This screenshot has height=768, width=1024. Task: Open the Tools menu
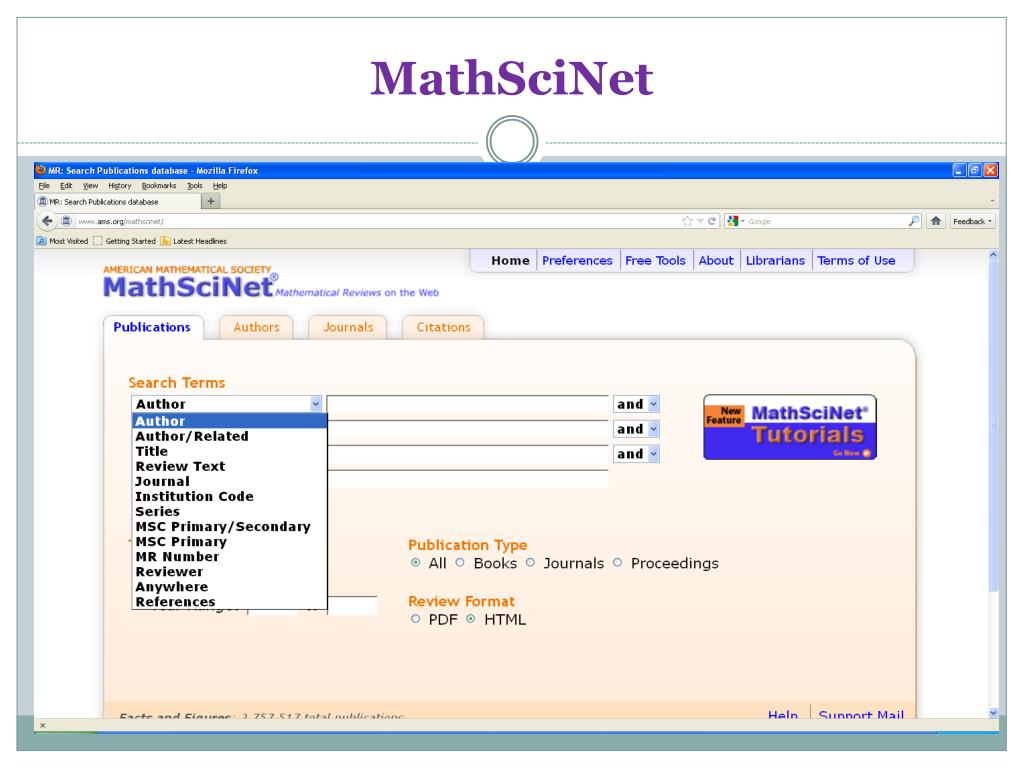tap(195, 185)
